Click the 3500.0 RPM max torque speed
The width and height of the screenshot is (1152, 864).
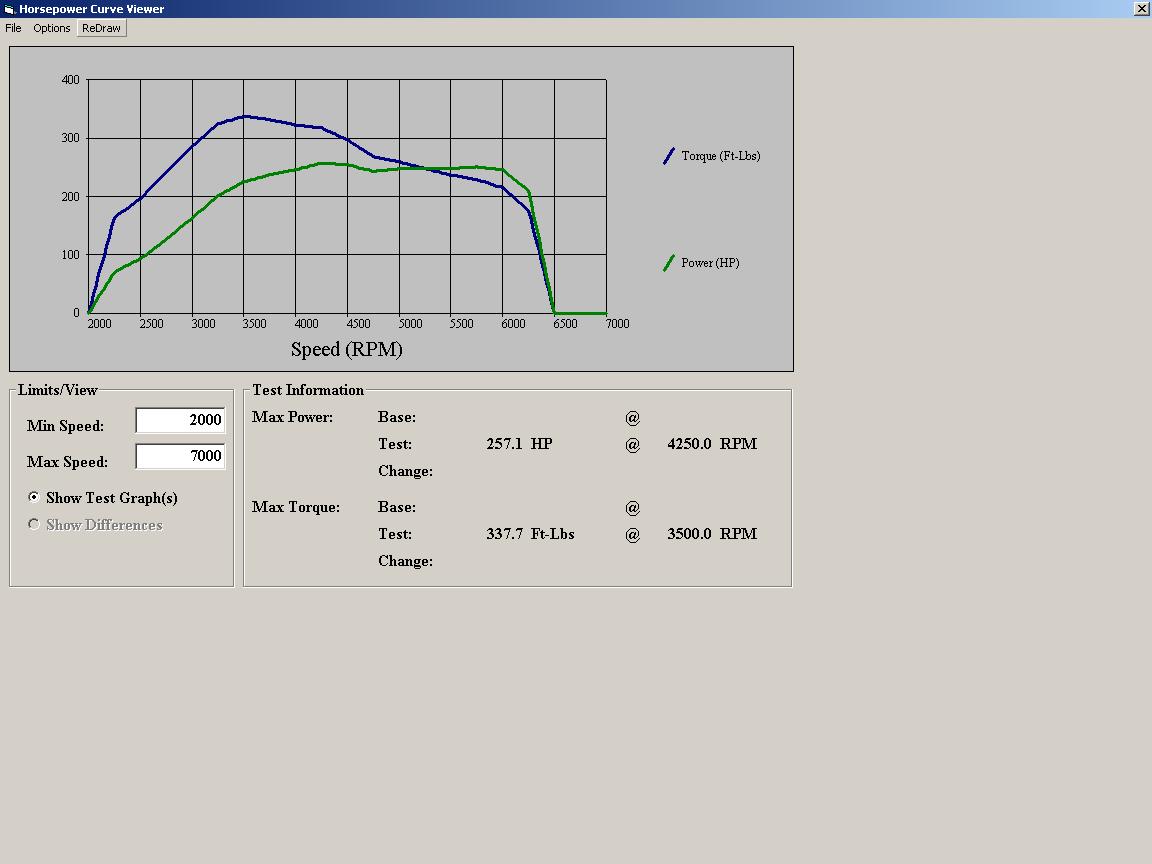[x=711, y=534]
